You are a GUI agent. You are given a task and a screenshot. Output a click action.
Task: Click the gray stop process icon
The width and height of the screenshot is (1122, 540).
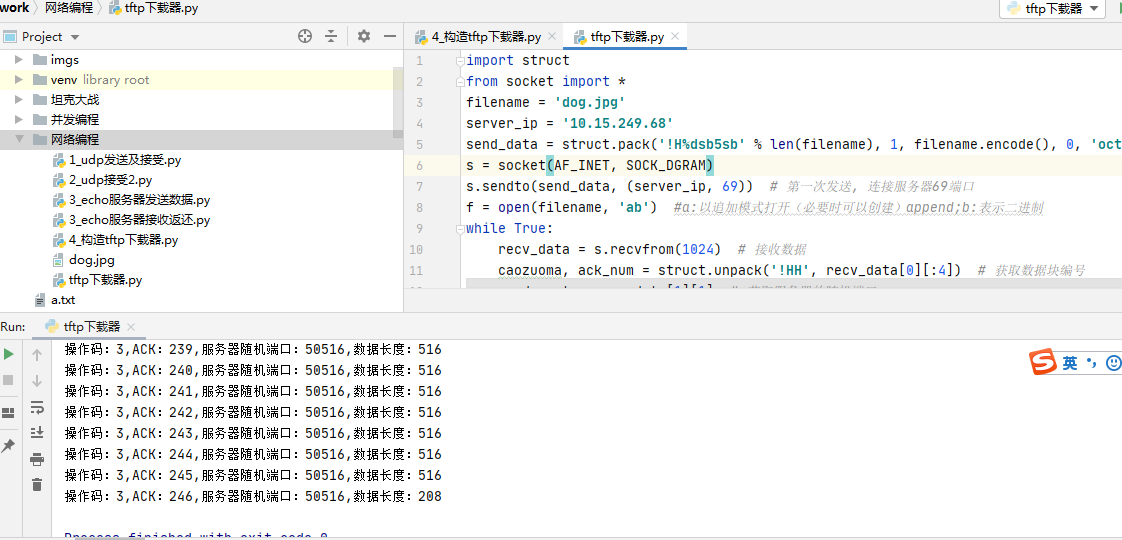[x=9, y=380]
